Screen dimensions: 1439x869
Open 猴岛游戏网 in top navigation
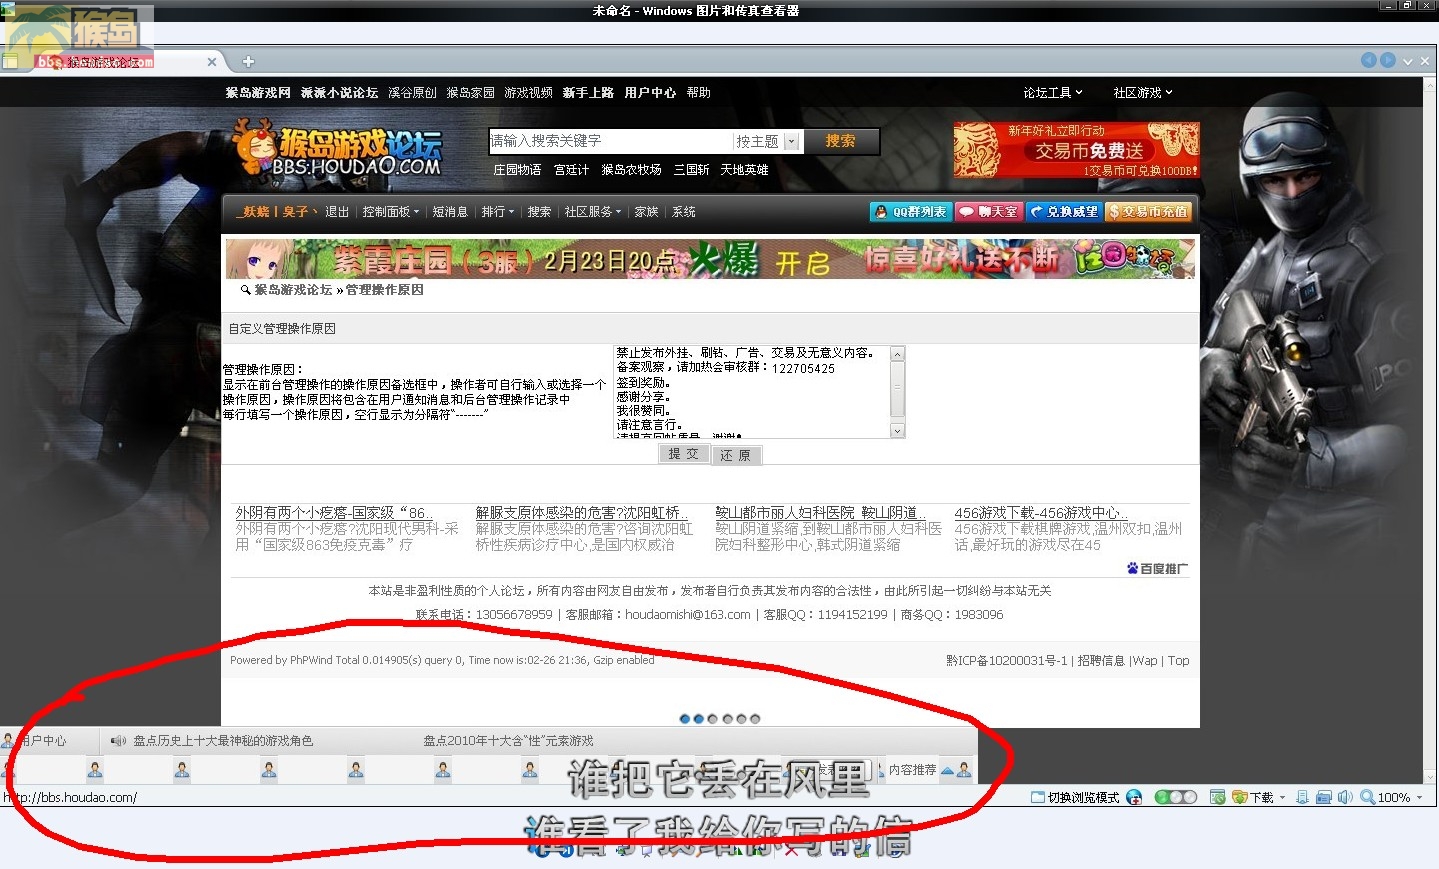click(x=258, y=92)
